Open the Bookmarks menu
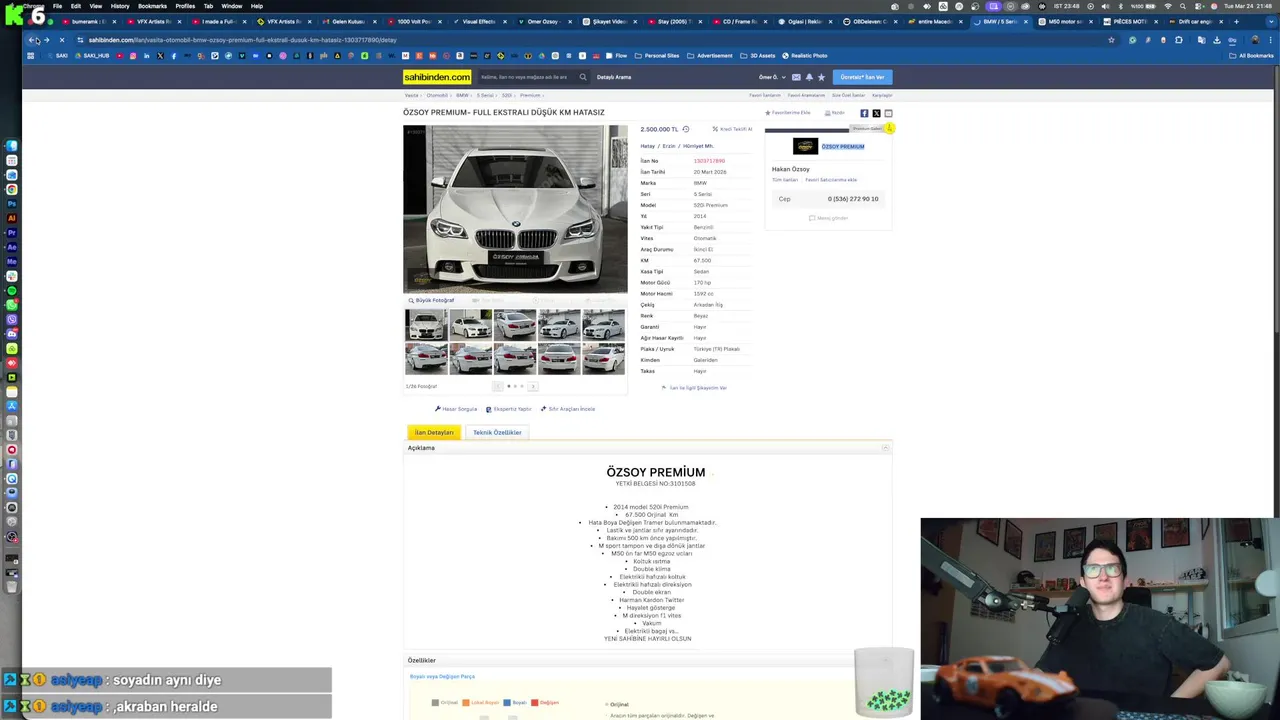 [x=152, y=6]
